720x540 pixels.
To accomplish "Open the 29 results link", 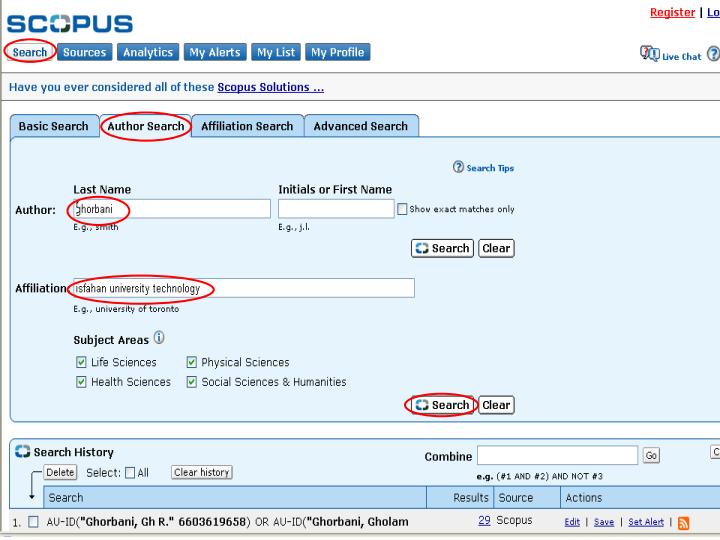I will click(484, 521).
